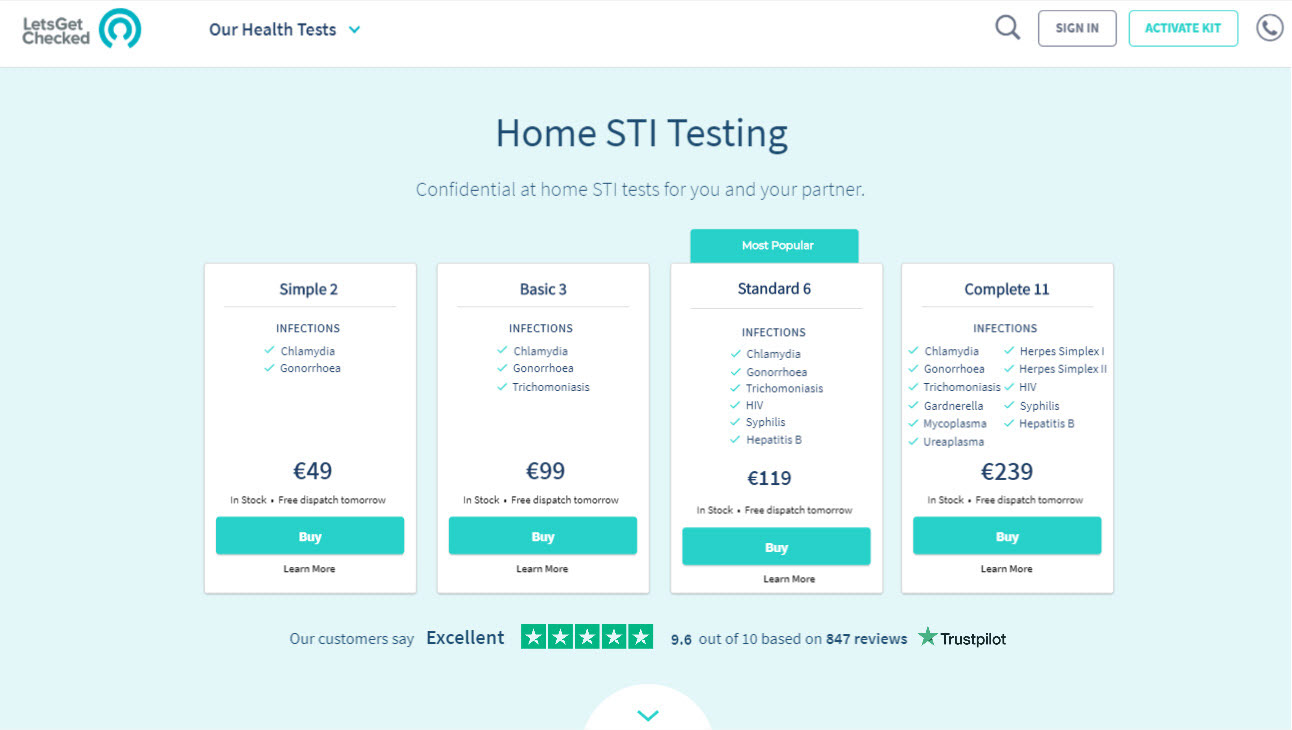Buy the Complete 11 test for €239
This screenshot has height=730, width=1292.
1007,536
